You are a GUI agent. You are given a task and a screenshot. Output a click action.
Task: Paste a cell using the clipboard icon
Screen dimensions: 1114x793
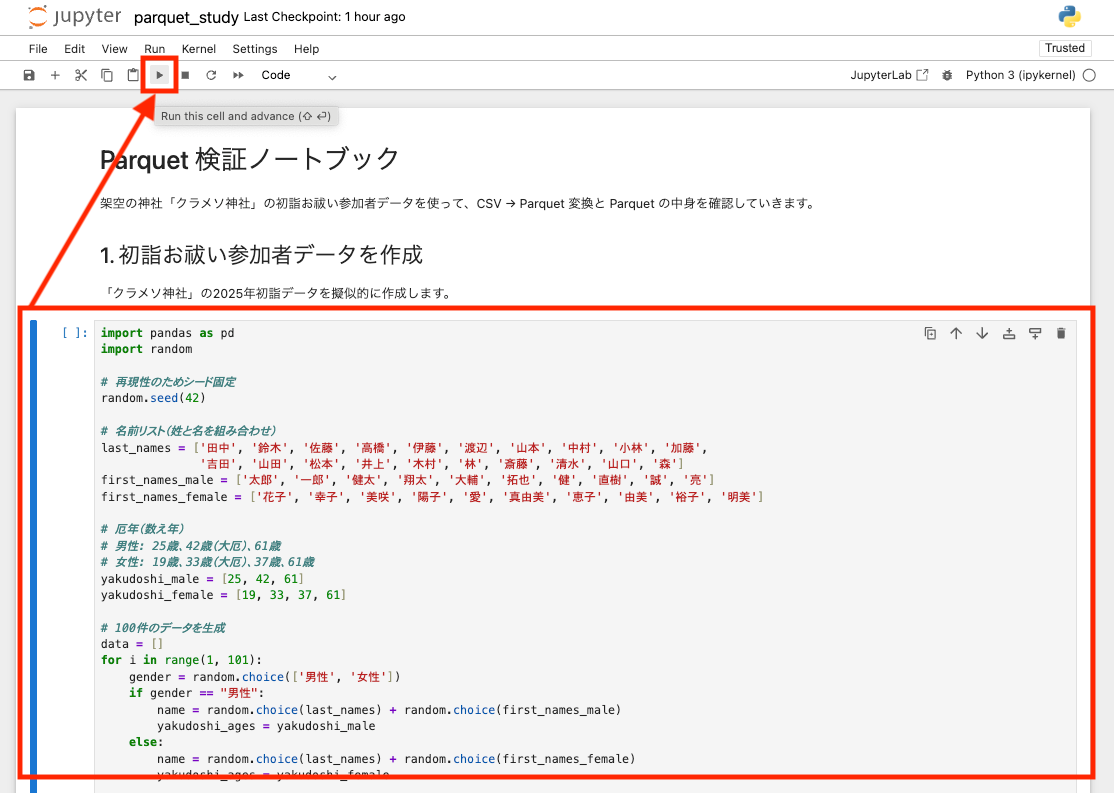[133, 74]
